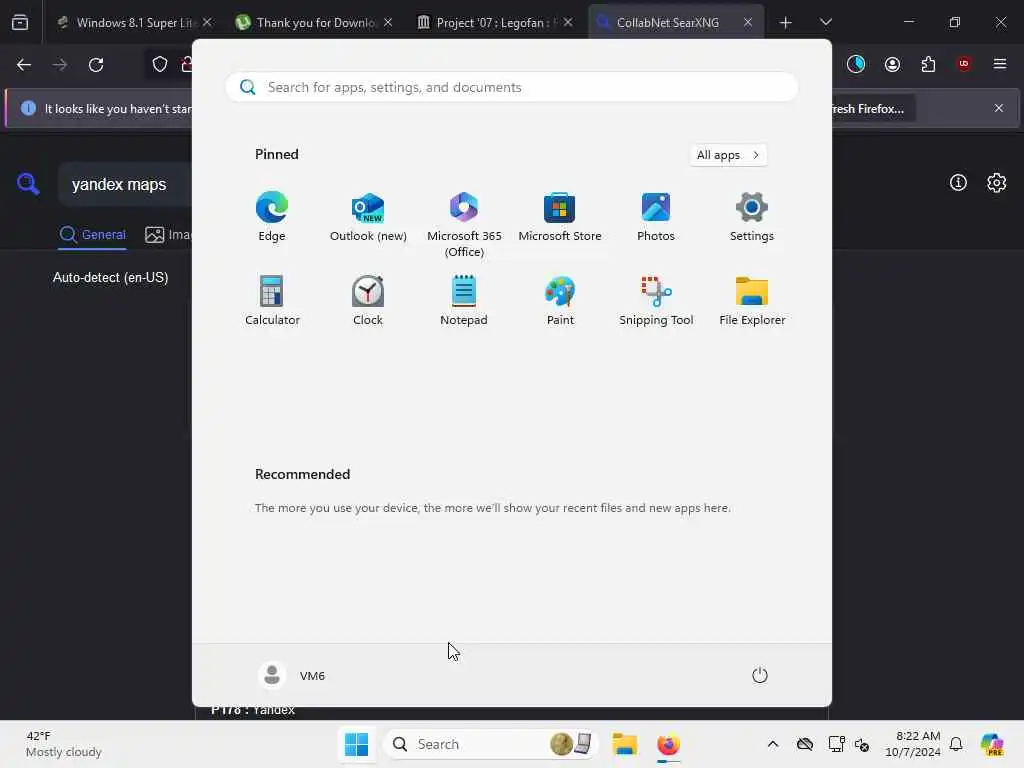1024x768 pixels.
Task: Click the muted volume tray icon
Action: [862, 744]
